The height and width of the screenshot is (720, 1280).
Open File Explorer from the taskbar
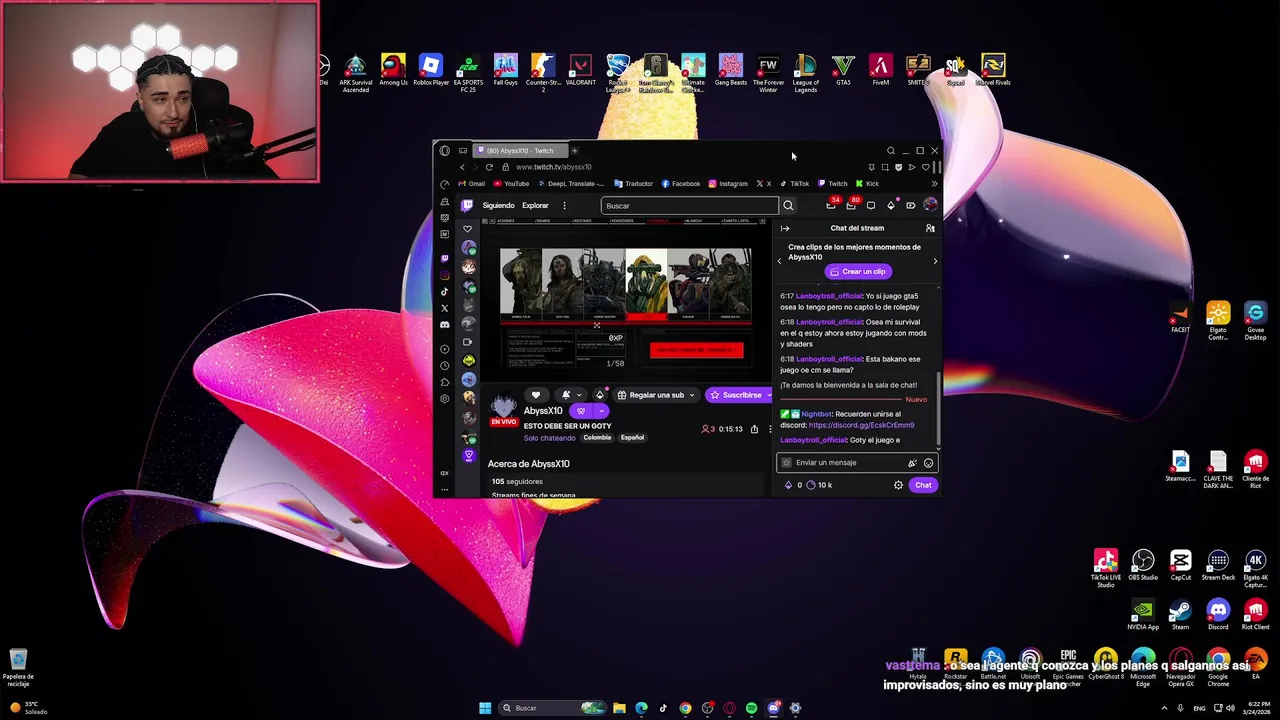click(619, 708)
